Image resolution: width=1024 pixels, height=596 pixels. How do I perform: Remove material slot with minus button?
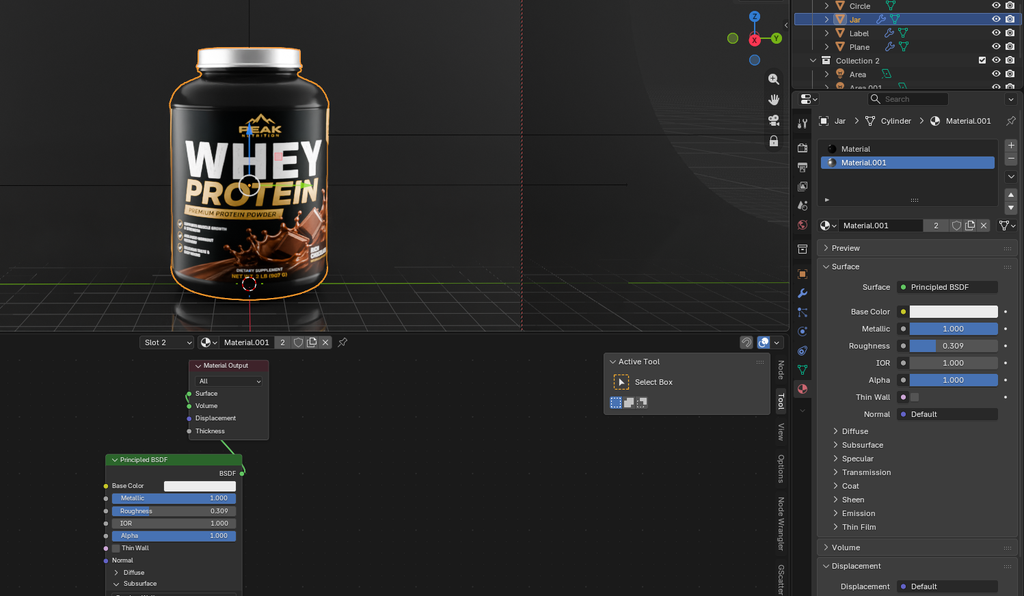(1011, 159)
